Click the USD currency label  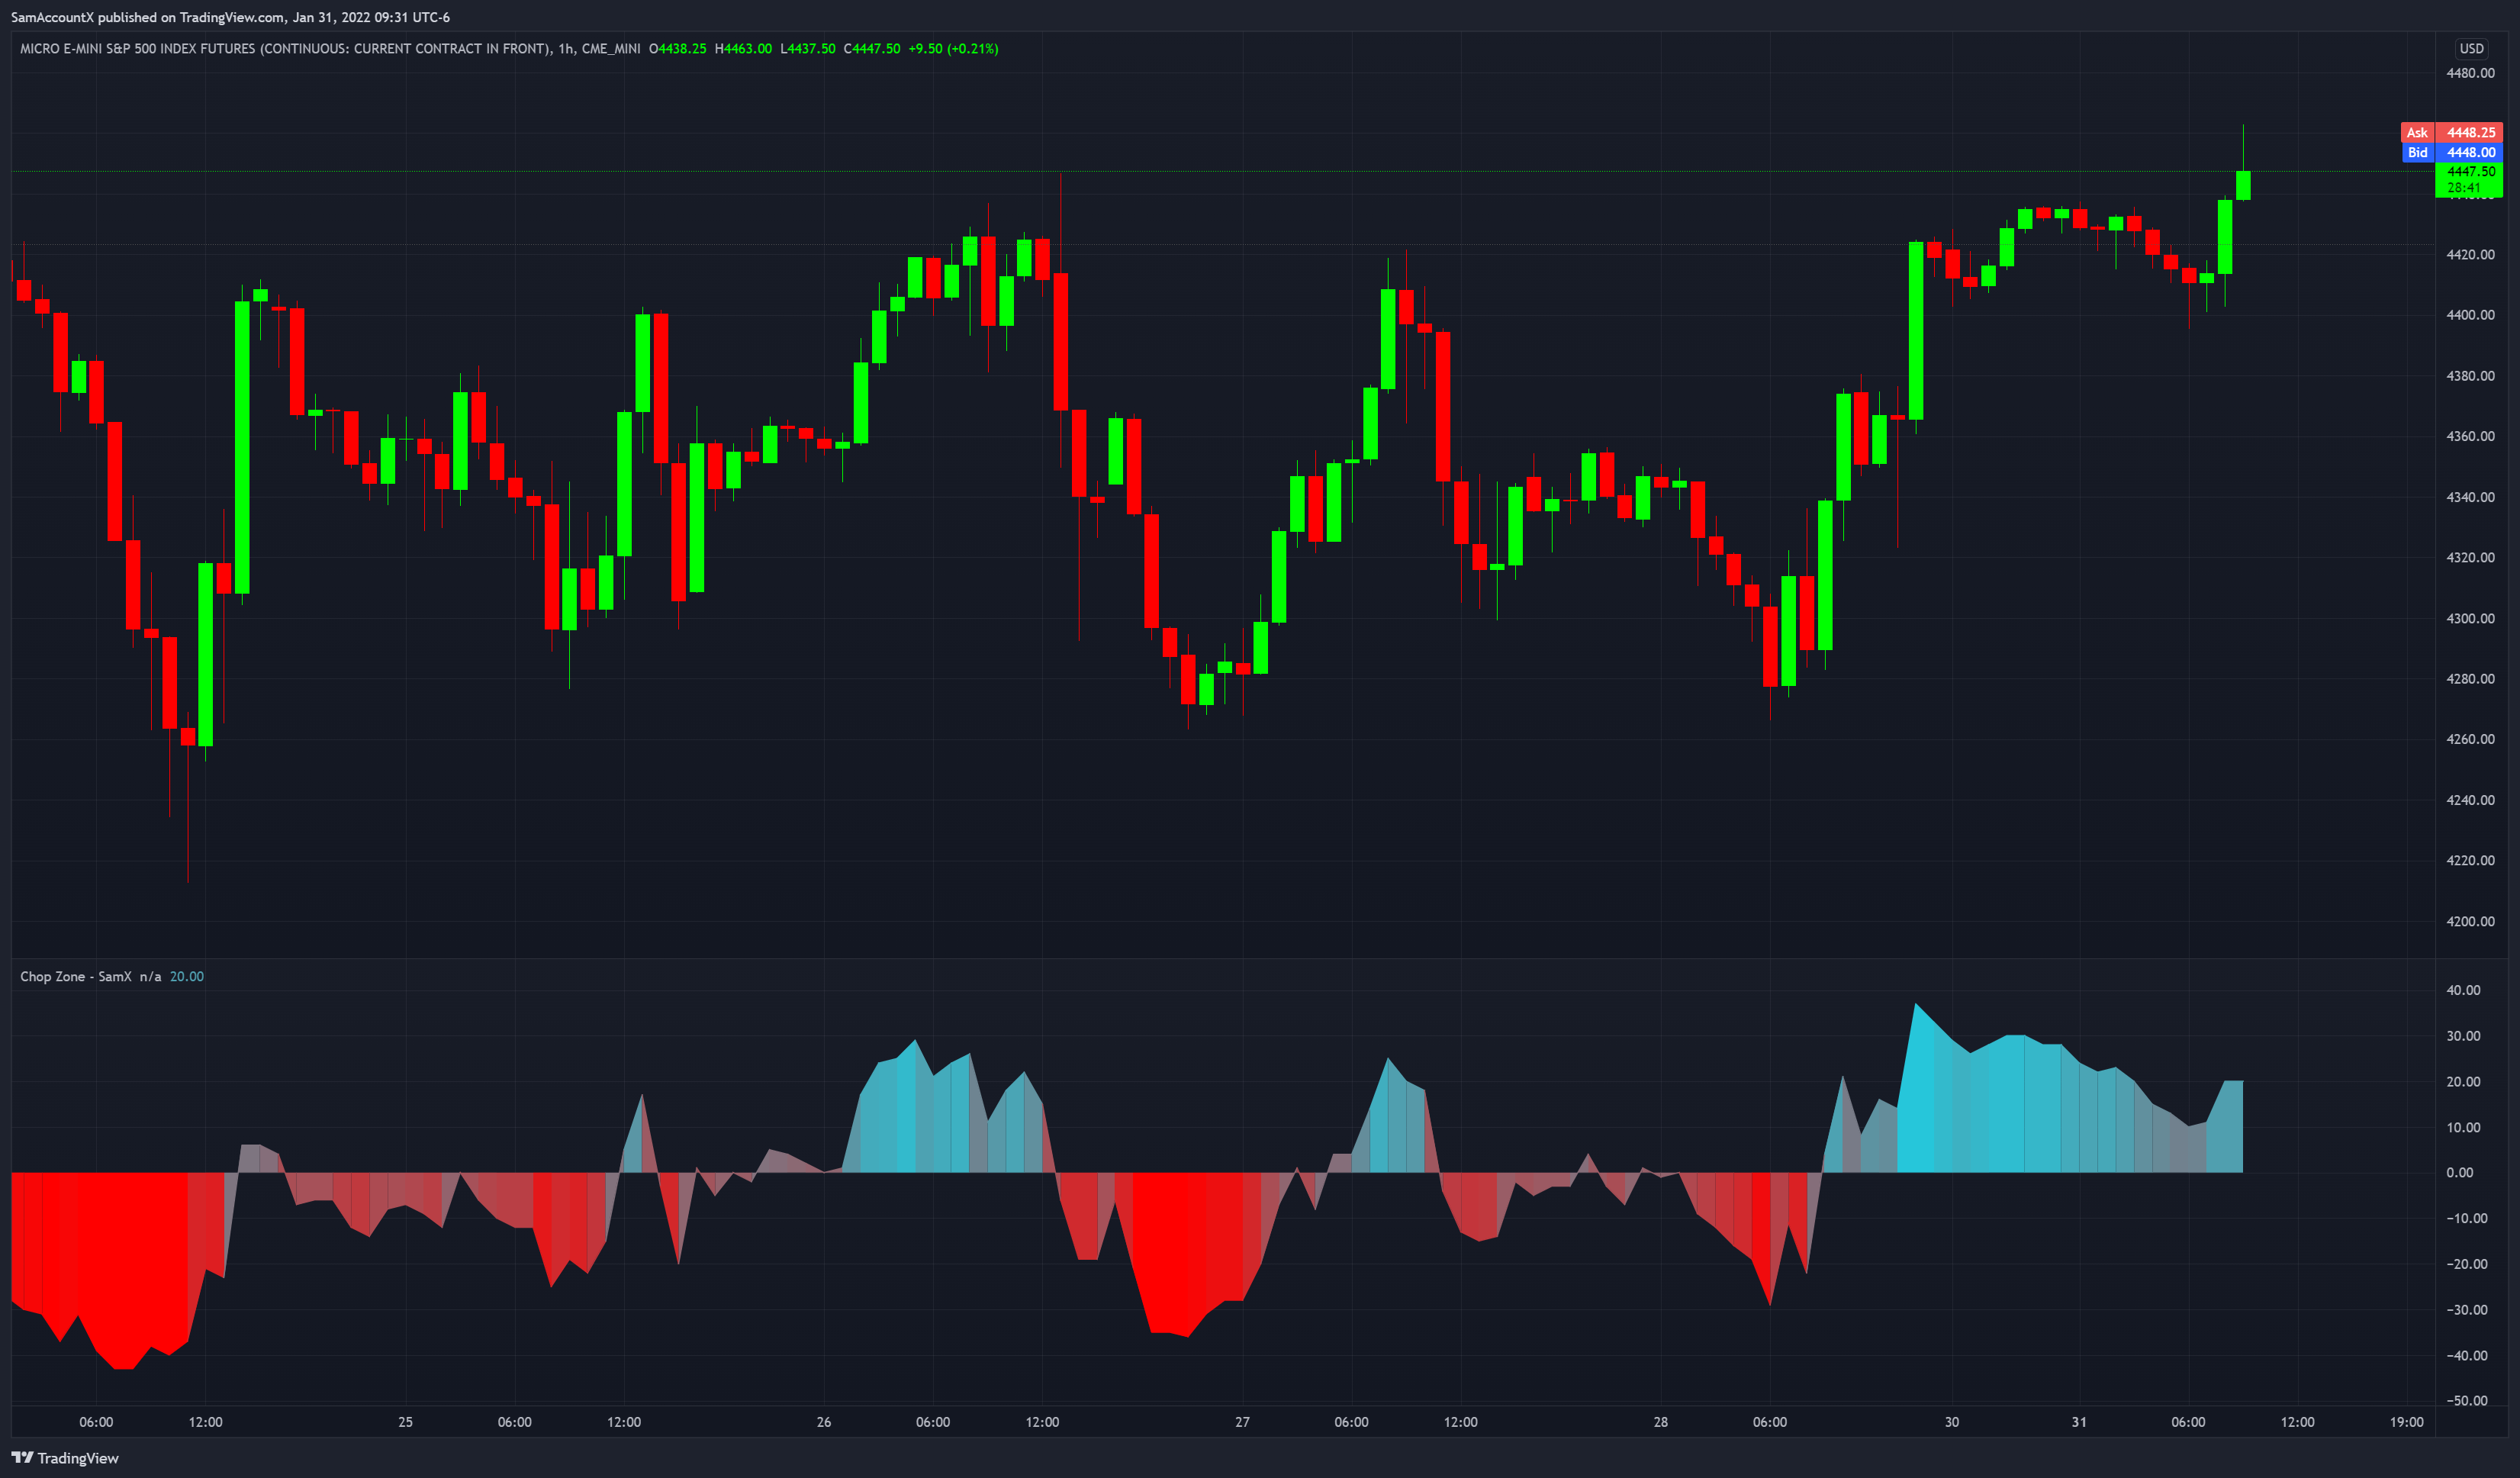pos(2471,48)
